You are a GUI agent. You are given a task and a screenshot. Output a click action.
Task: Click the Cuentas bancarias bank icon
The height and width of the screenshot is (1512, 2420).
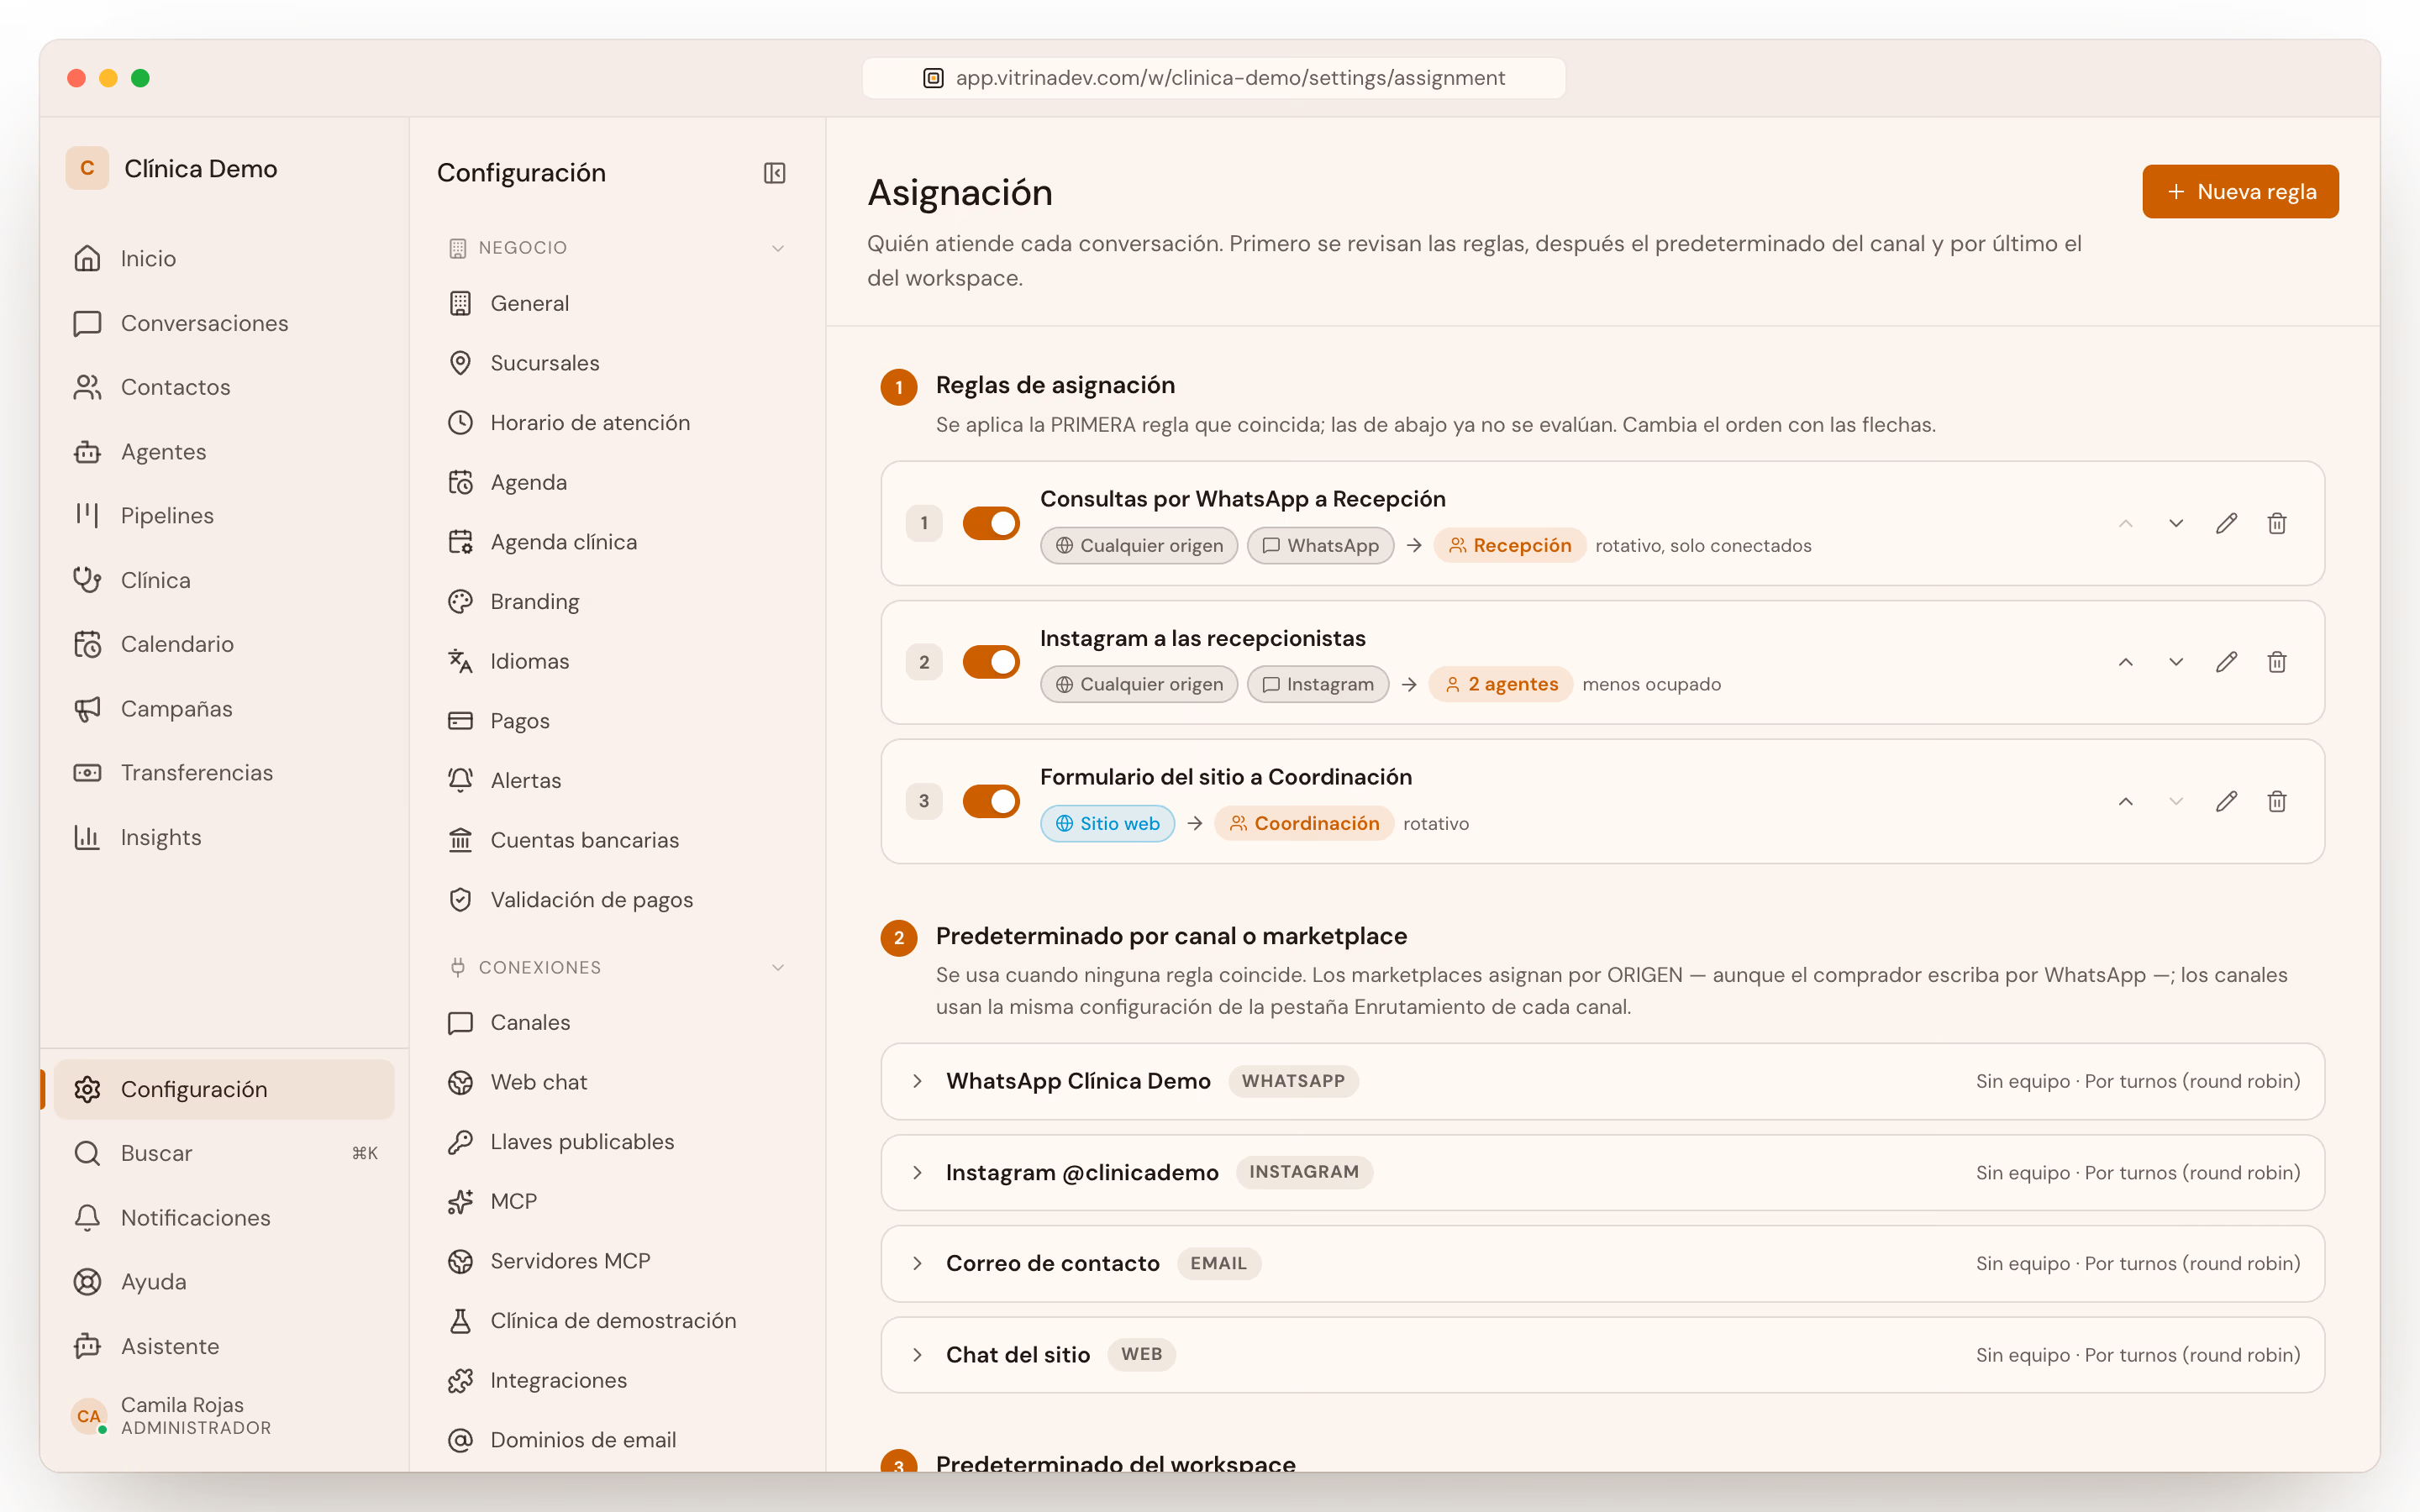tap(460, 840)
